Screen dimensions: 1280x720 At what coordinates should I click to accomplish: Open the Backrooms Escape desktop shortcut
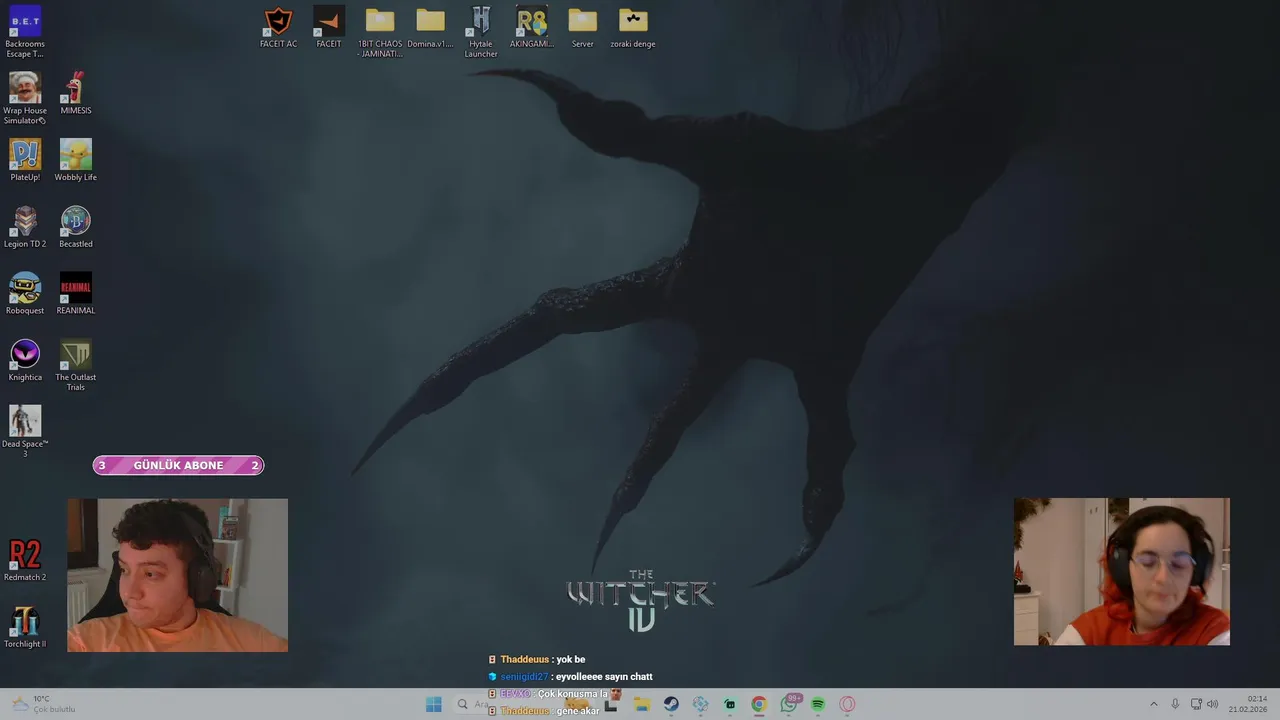[25, 31]
